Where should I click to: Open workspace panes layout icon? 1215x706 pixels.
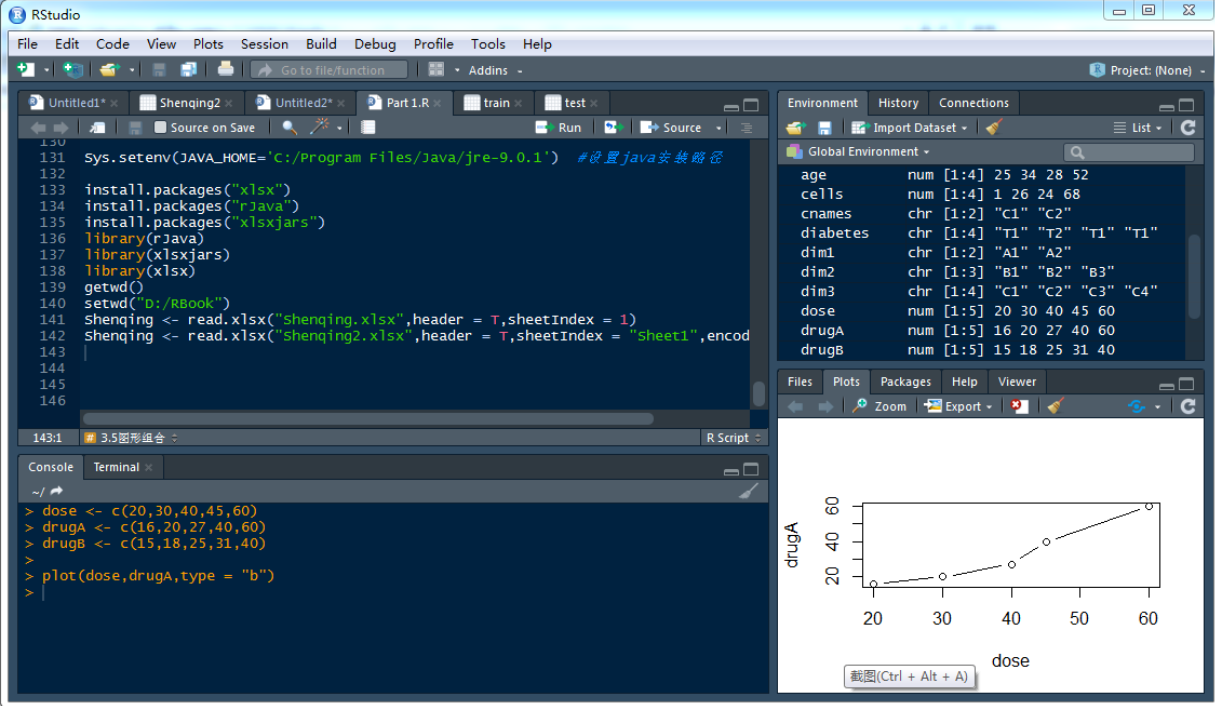pos(436,69)
